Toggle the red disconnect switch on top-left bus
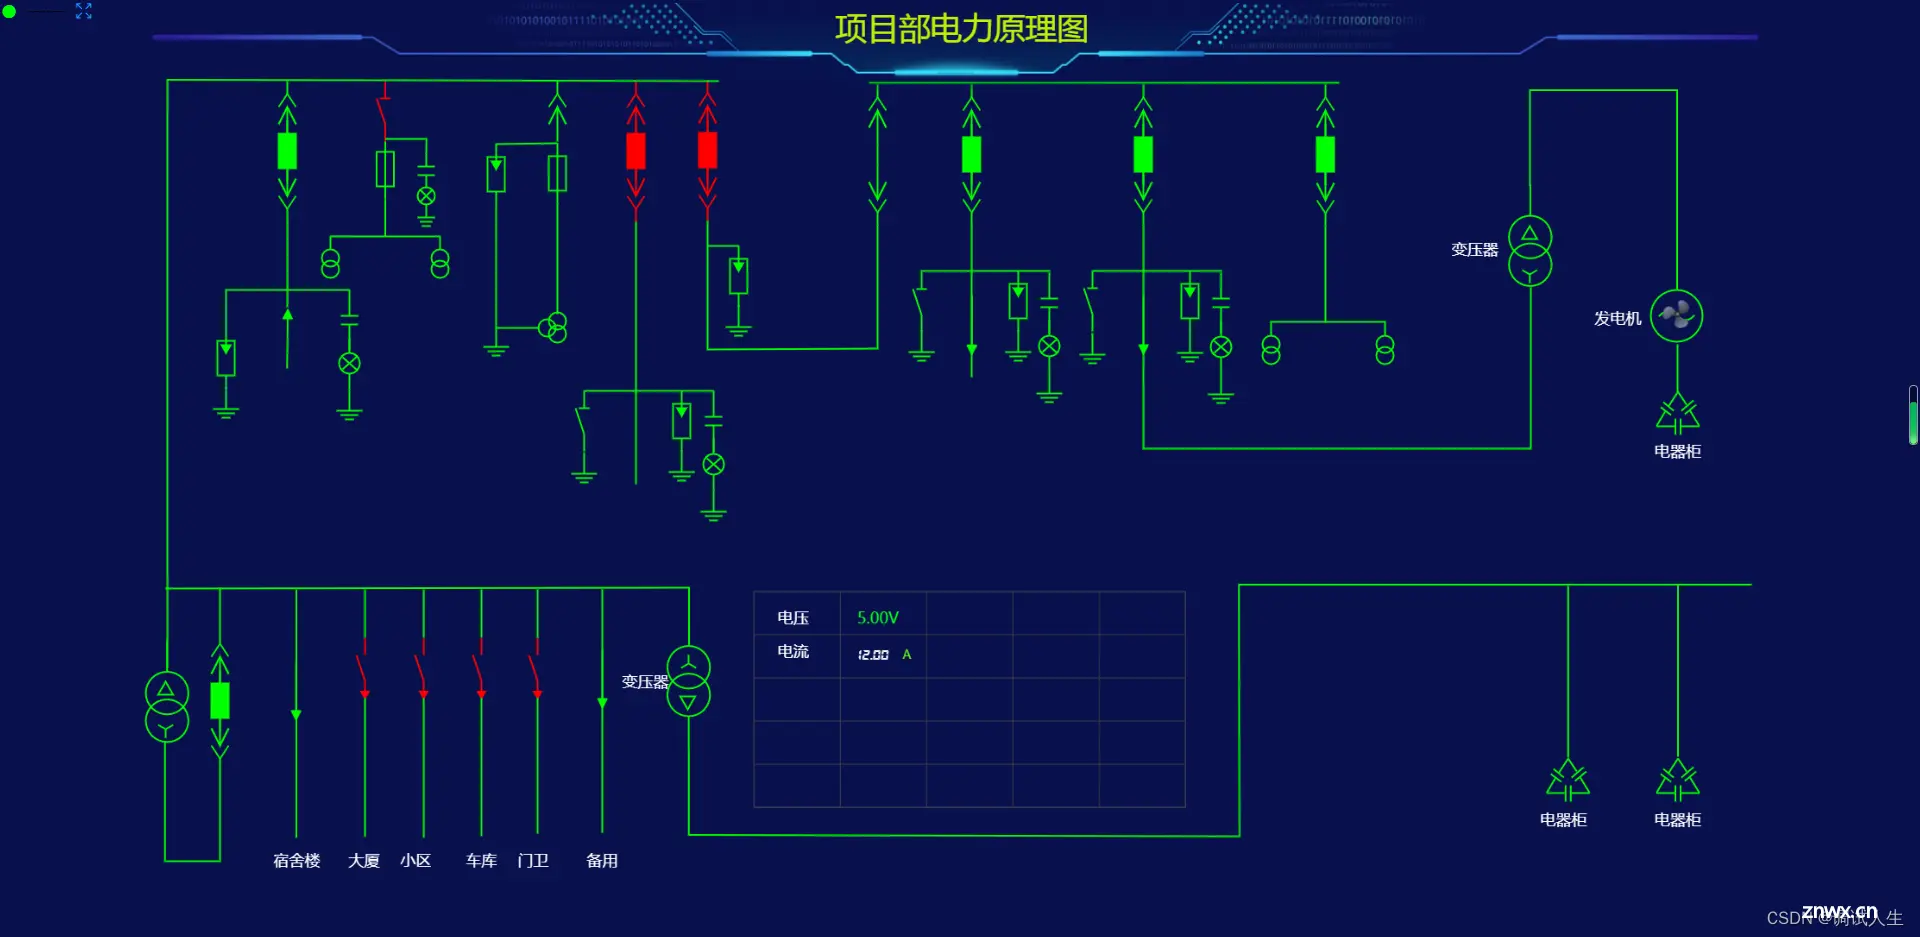This screenshot has width=1920, height=937. (x=383, y=112)
